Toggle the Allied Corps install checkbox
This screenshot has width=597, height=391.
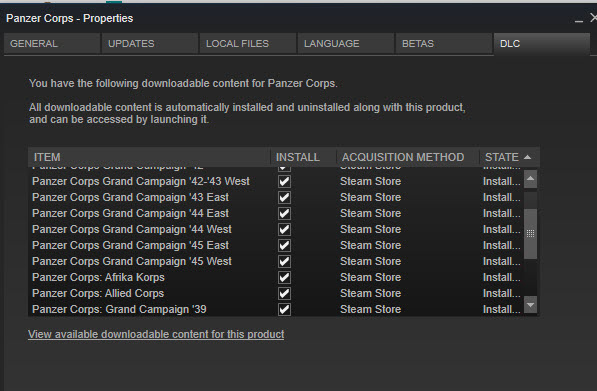tap(284, 294)
